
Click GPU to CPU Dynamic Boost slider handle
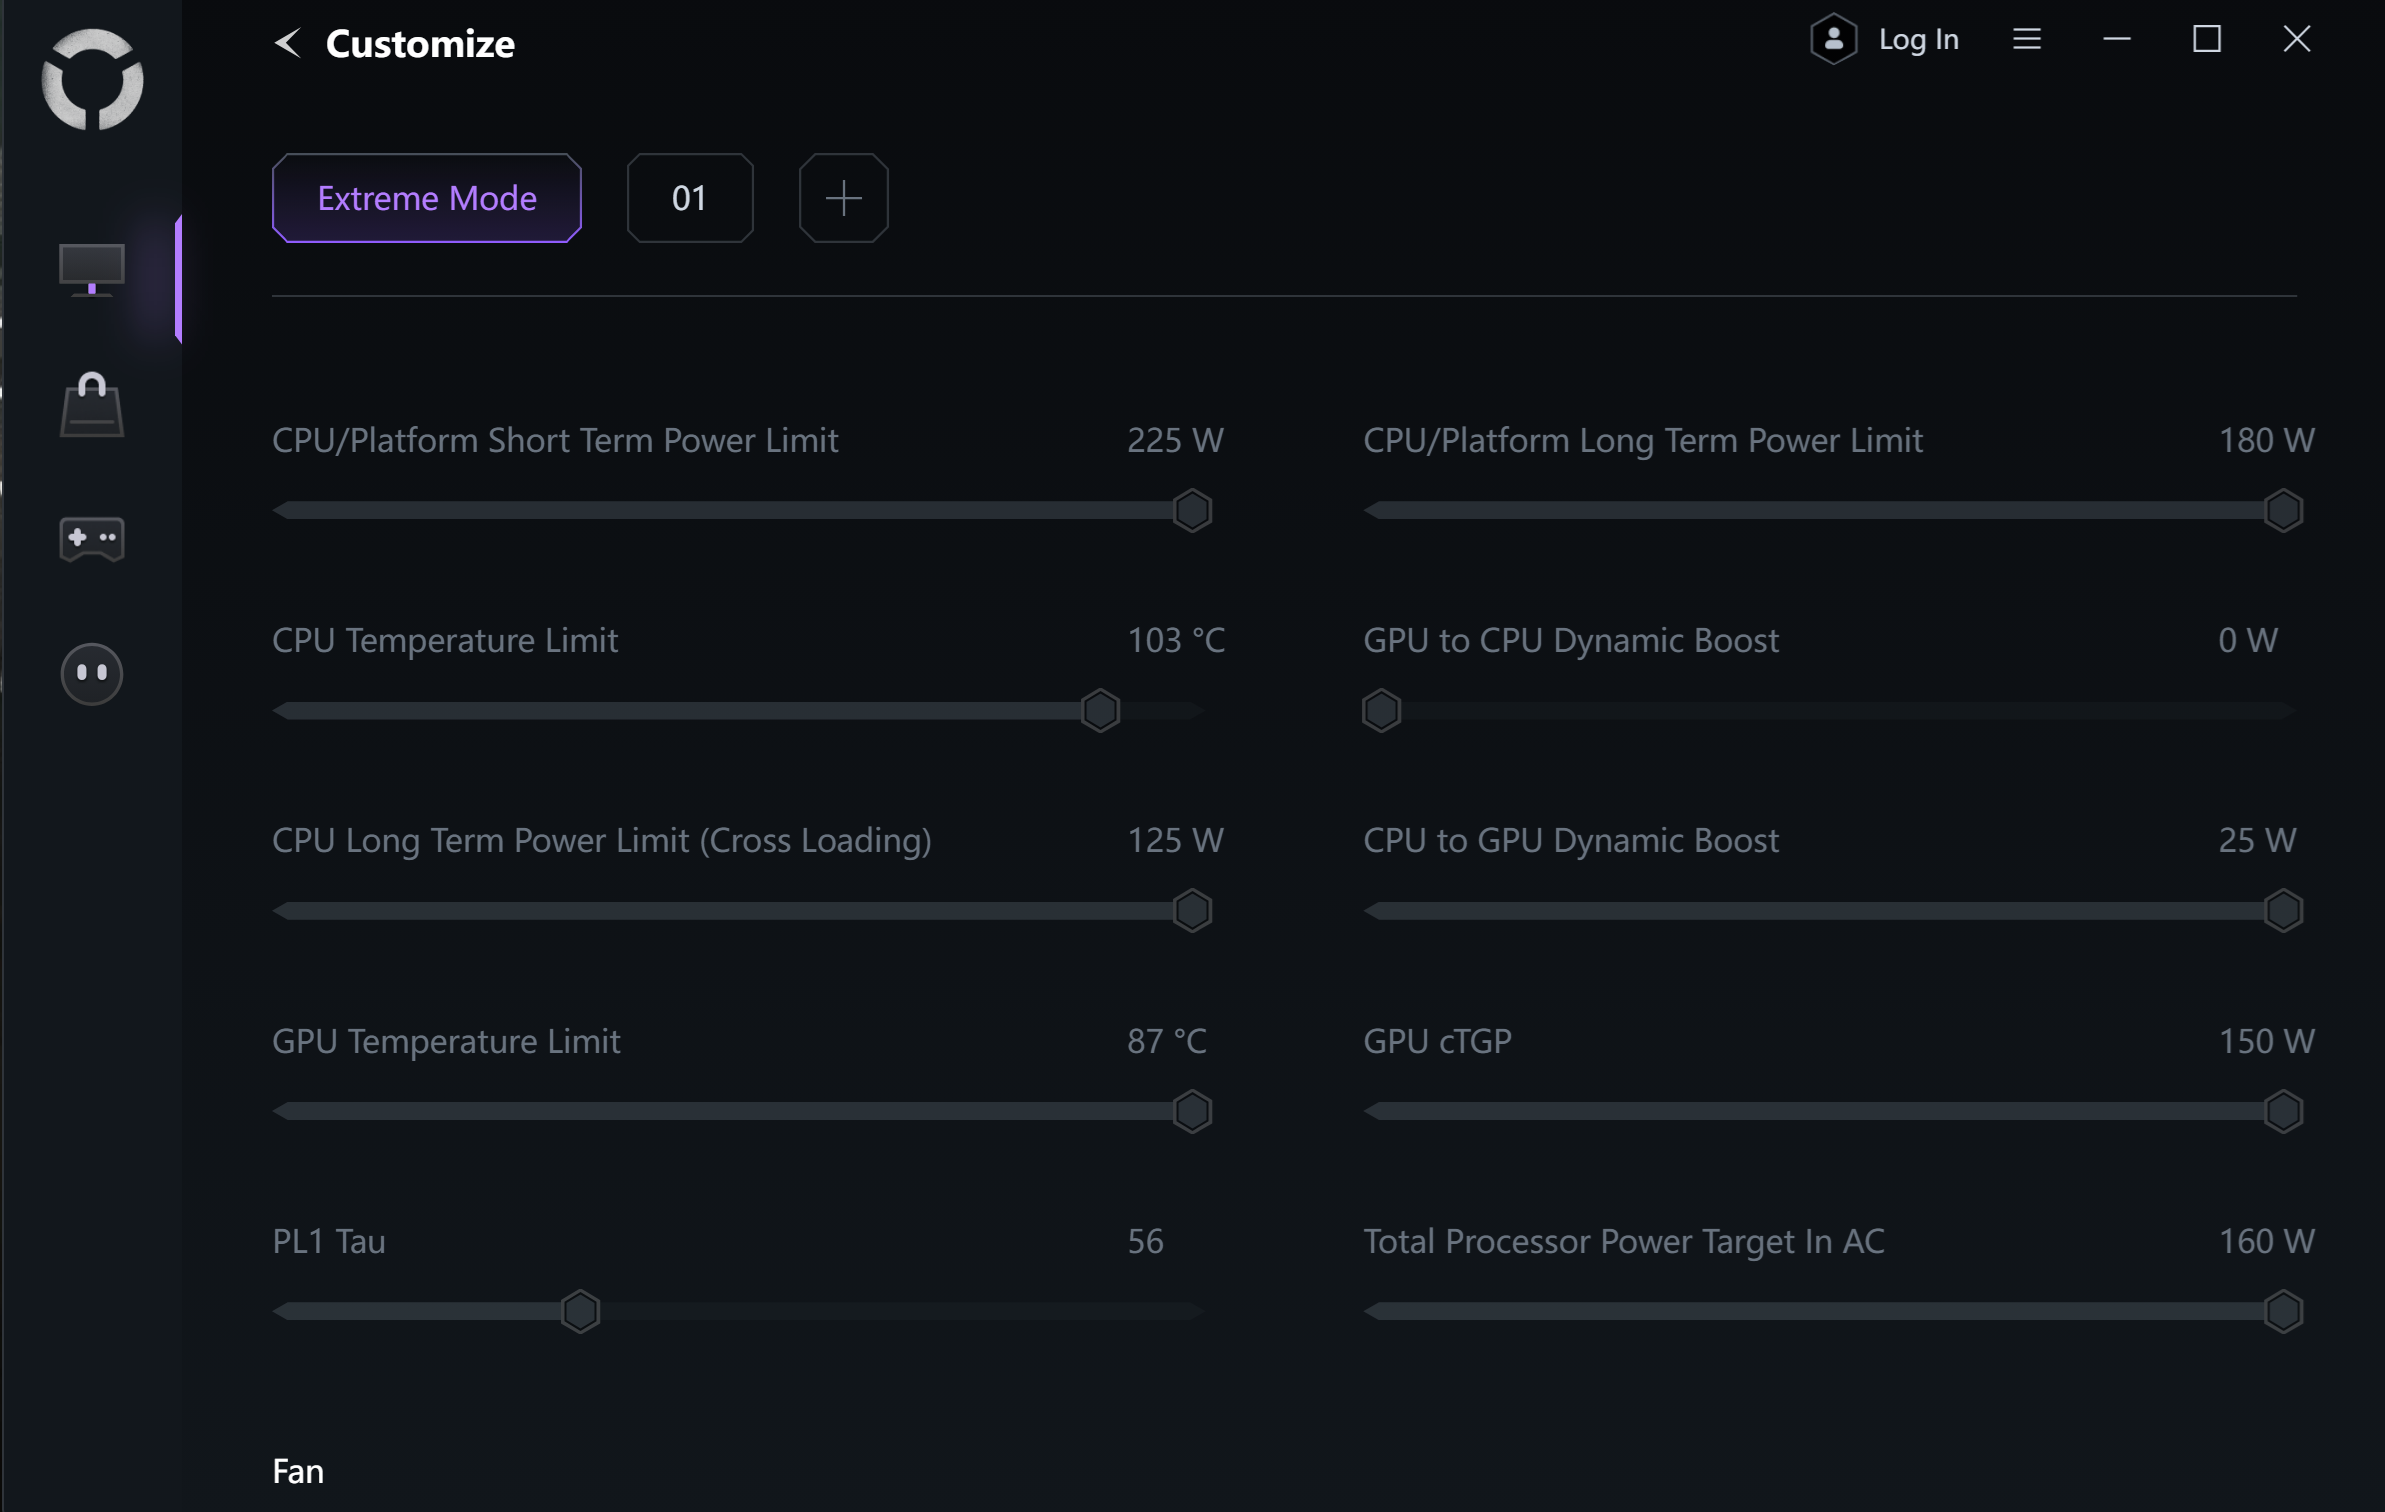coord(1381,711)
